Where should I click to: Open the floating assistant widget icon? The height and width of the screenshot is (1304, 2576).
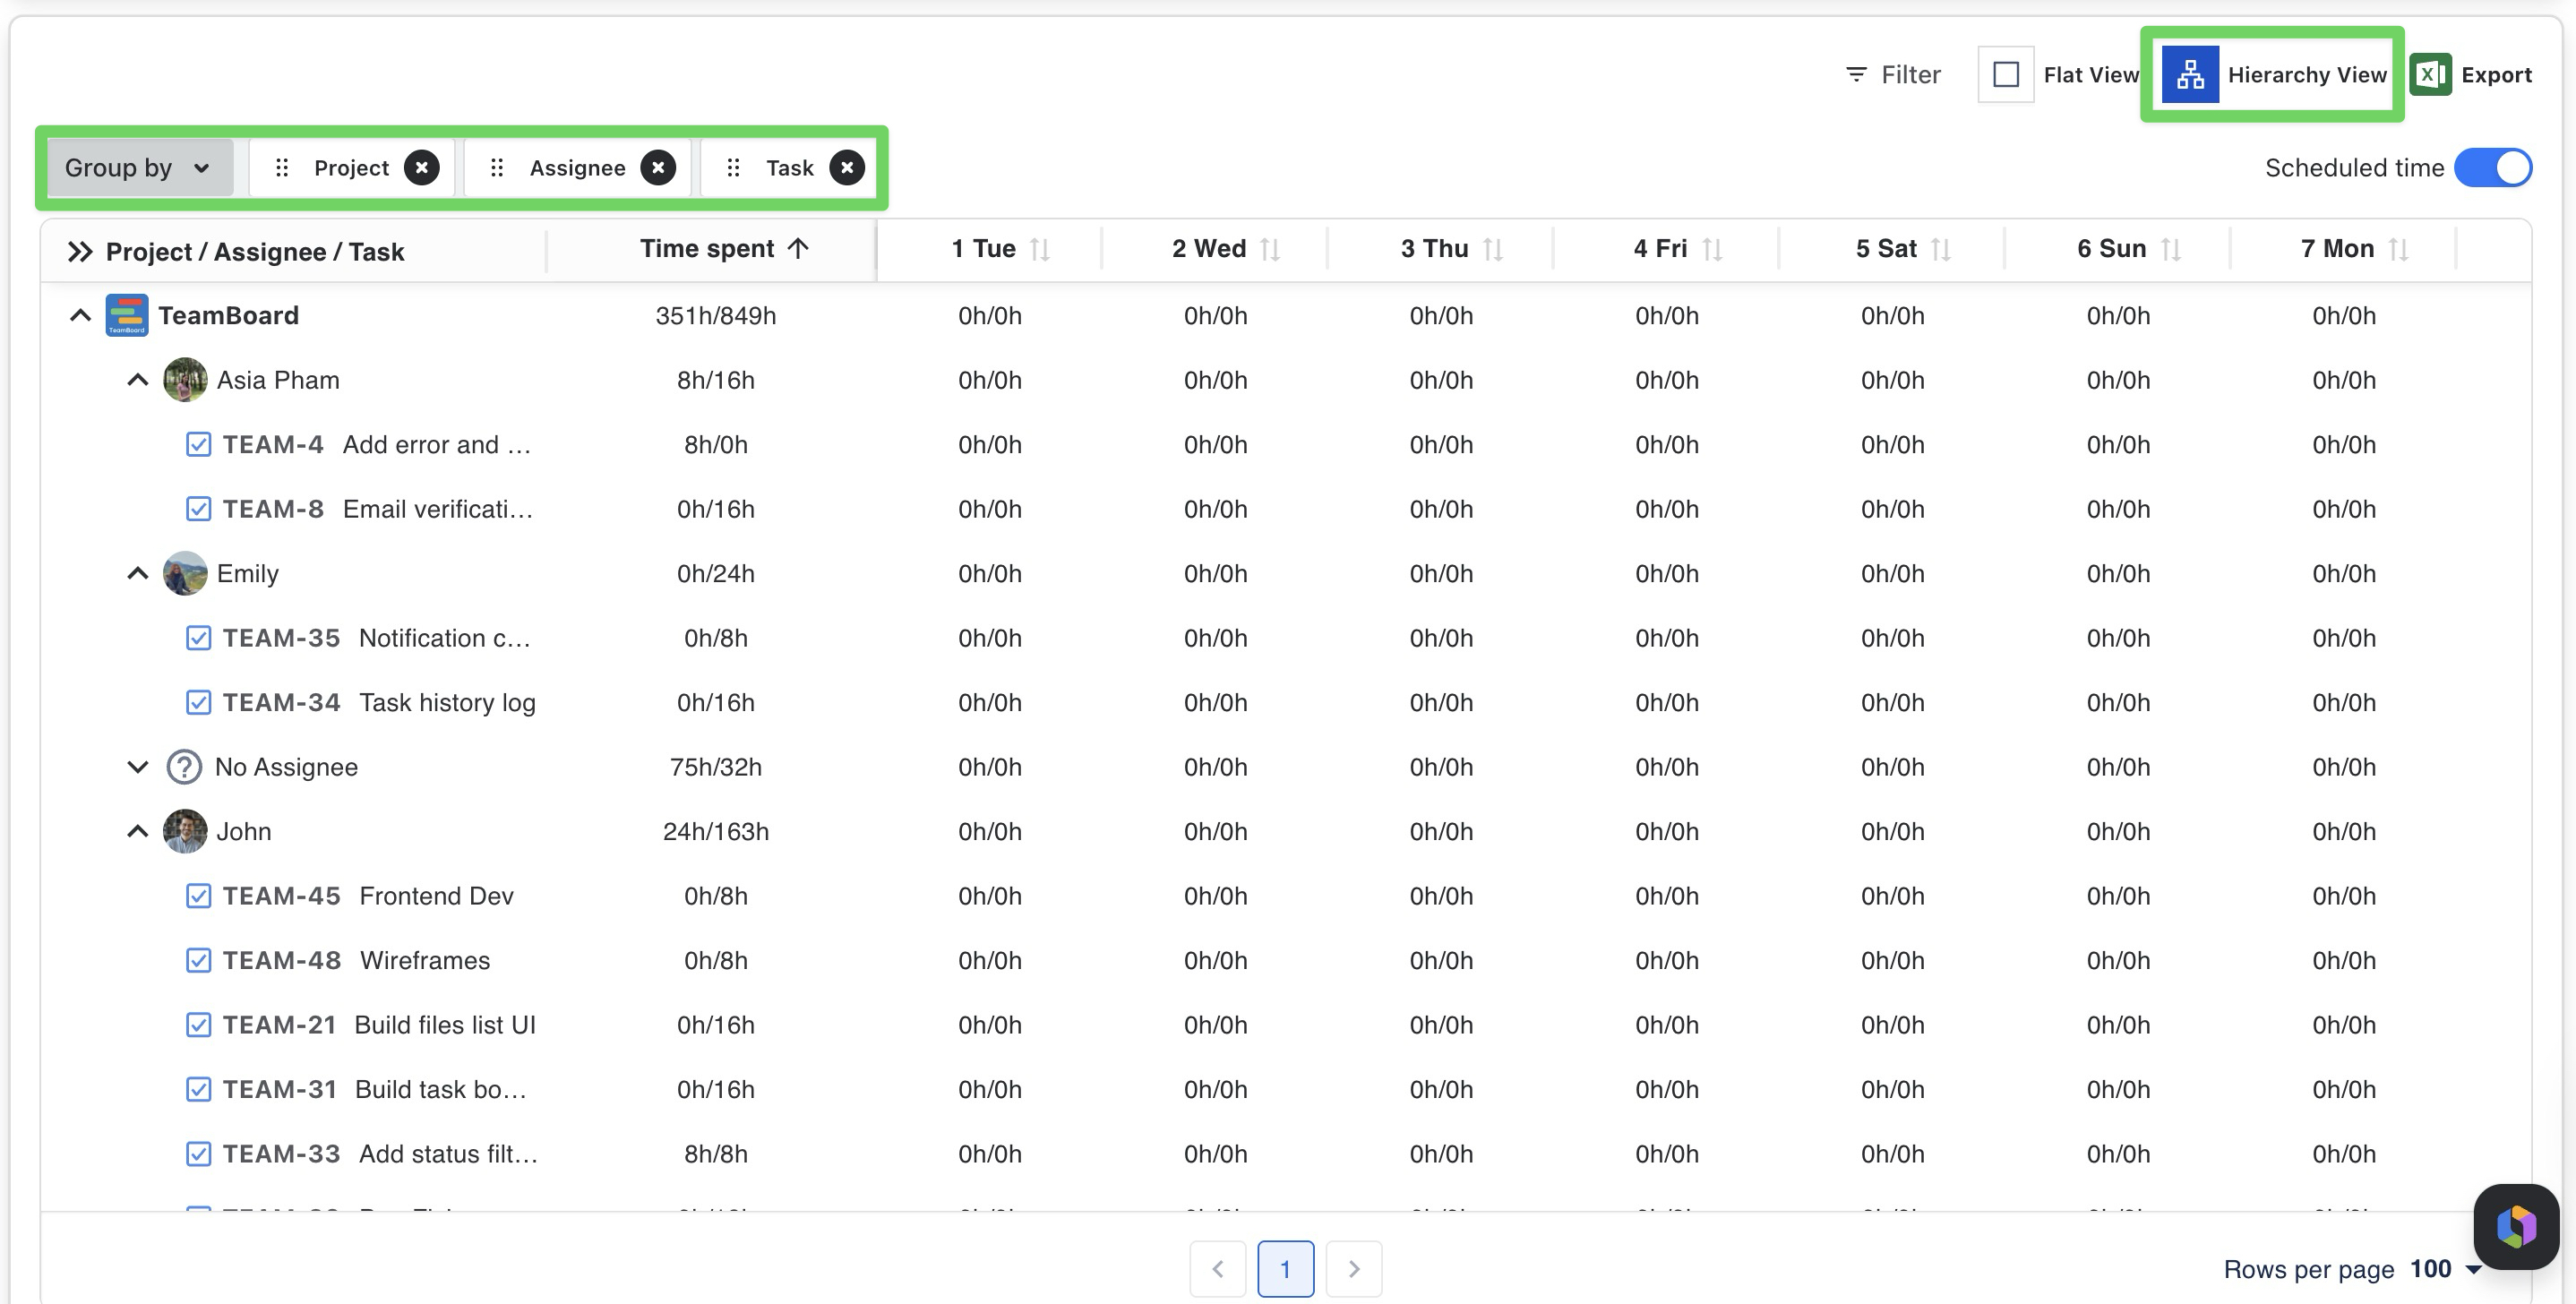[2515, 1226]
